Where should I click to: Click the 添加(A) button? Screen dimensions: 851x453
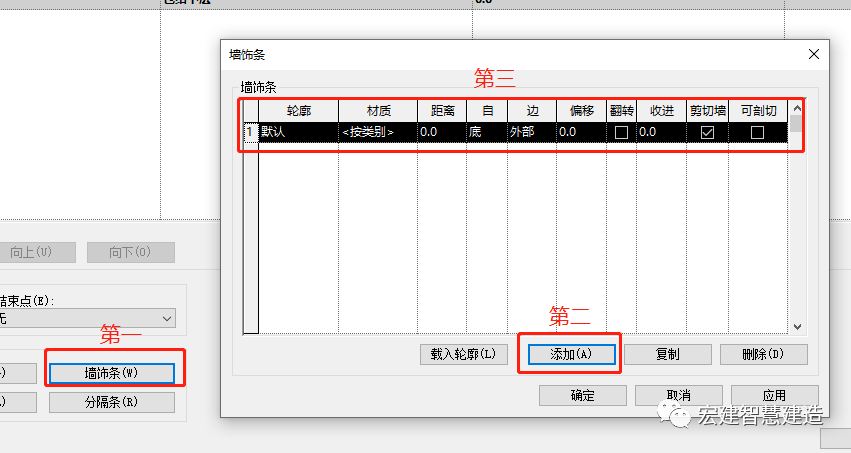coord(571,354)
